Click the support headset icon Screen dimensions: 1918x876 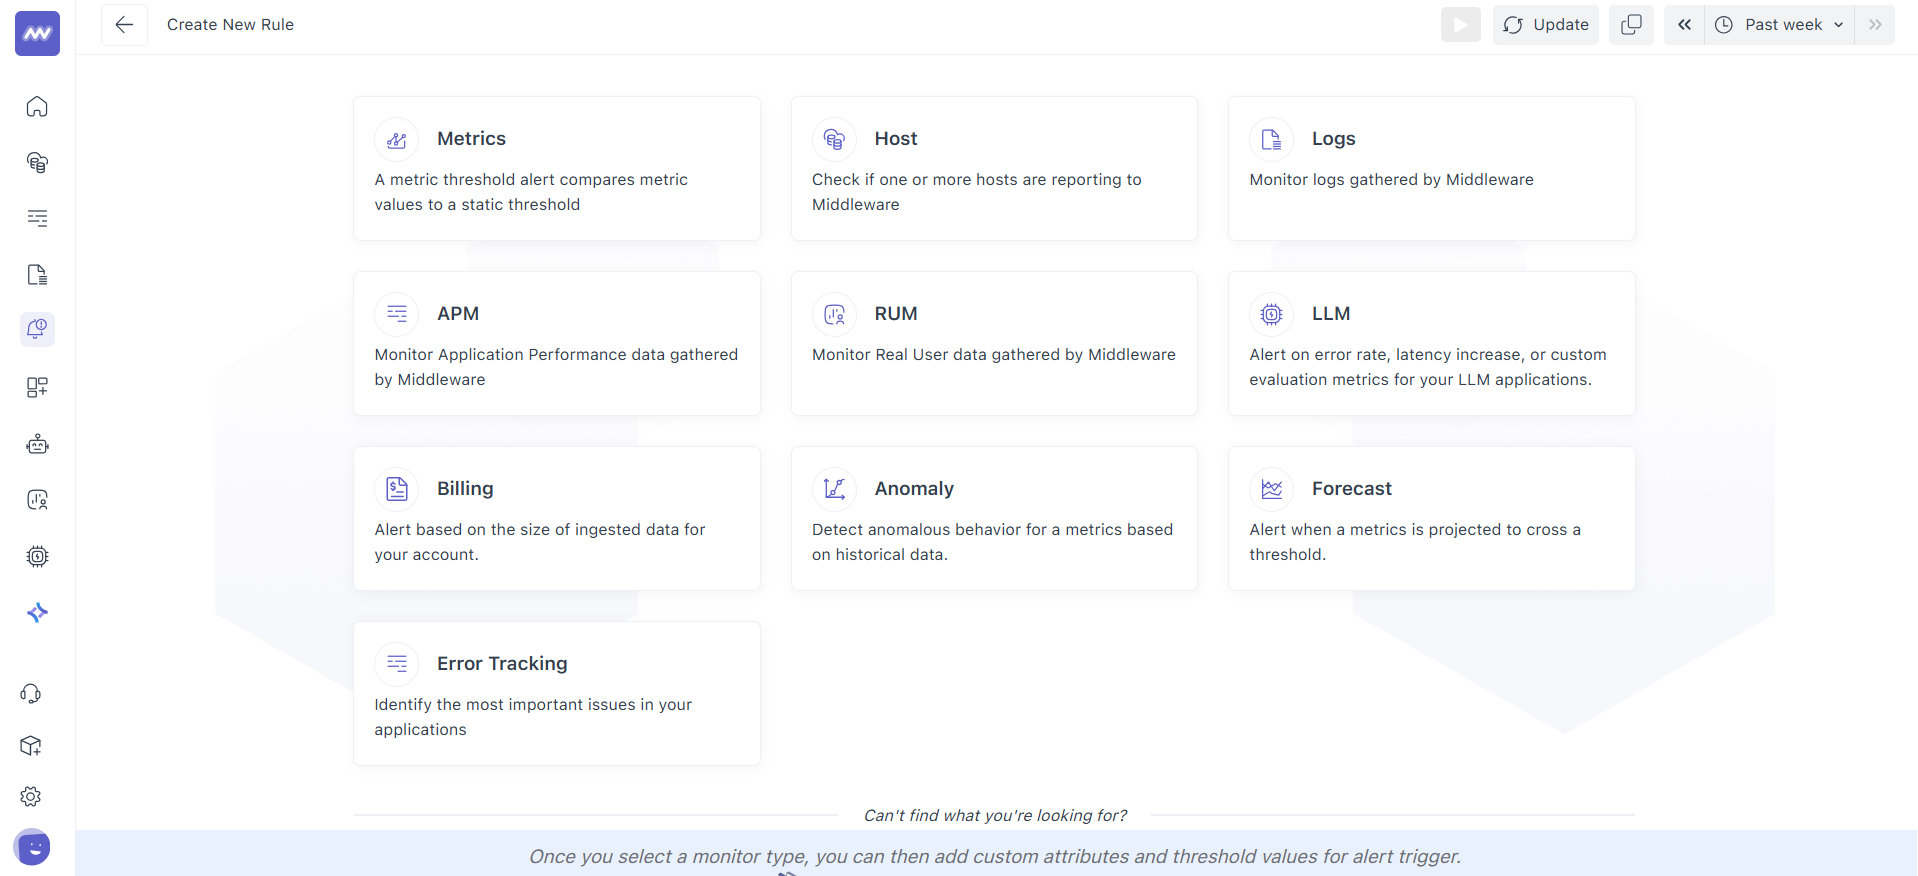[x=31, y=693]
